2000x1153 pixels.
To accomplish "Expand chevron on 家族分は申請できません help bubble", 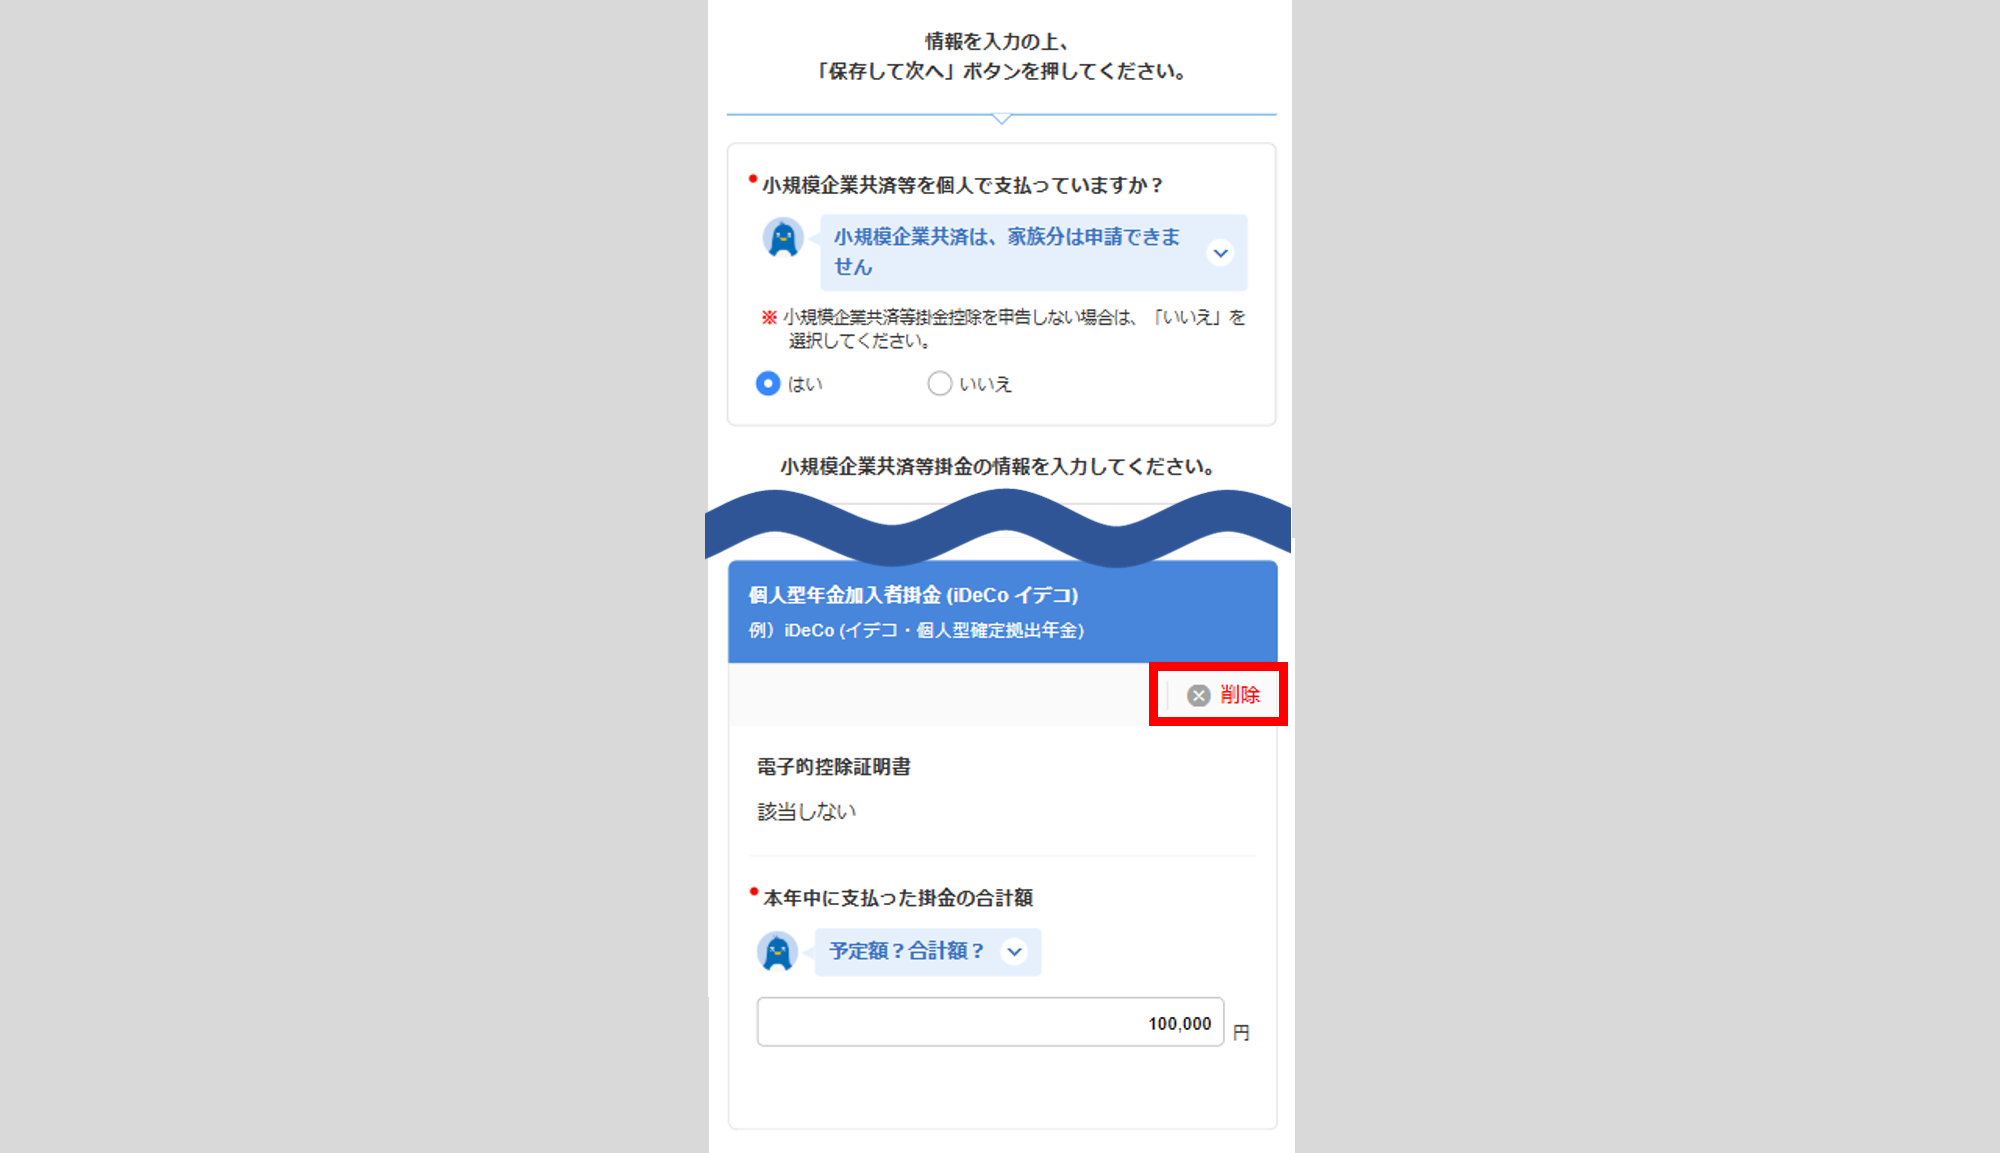I will pos(1220,253).
